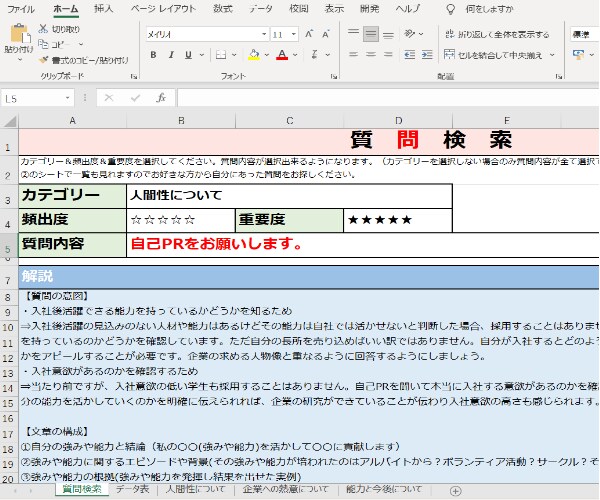Switch to the 開発 ribbon tab

(369, 8)
